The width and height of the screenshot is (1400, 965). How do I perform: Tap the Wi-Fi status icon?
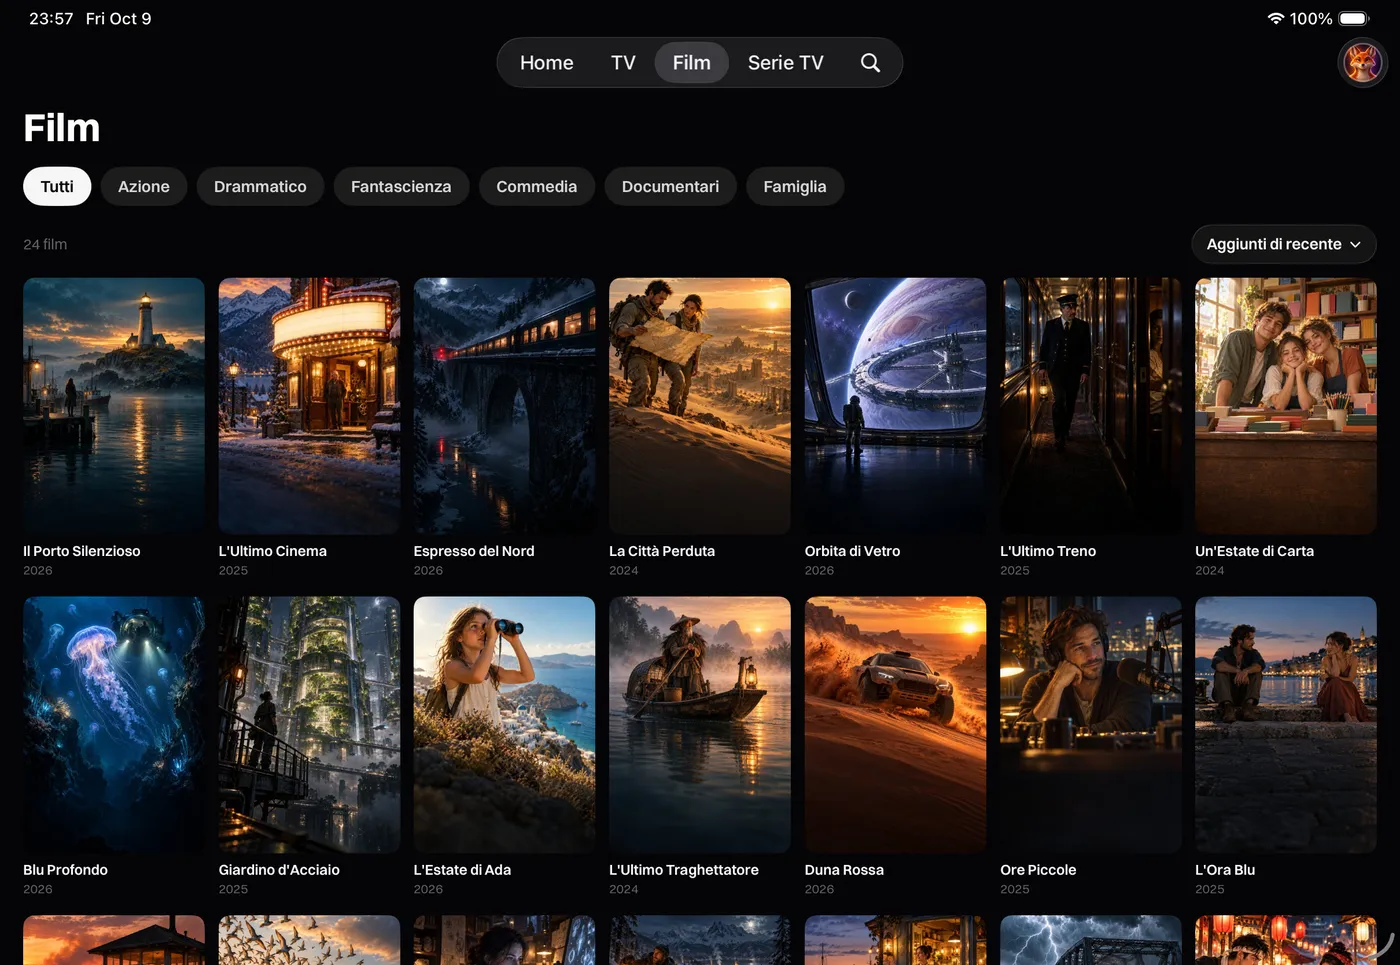click(1275, 19)
